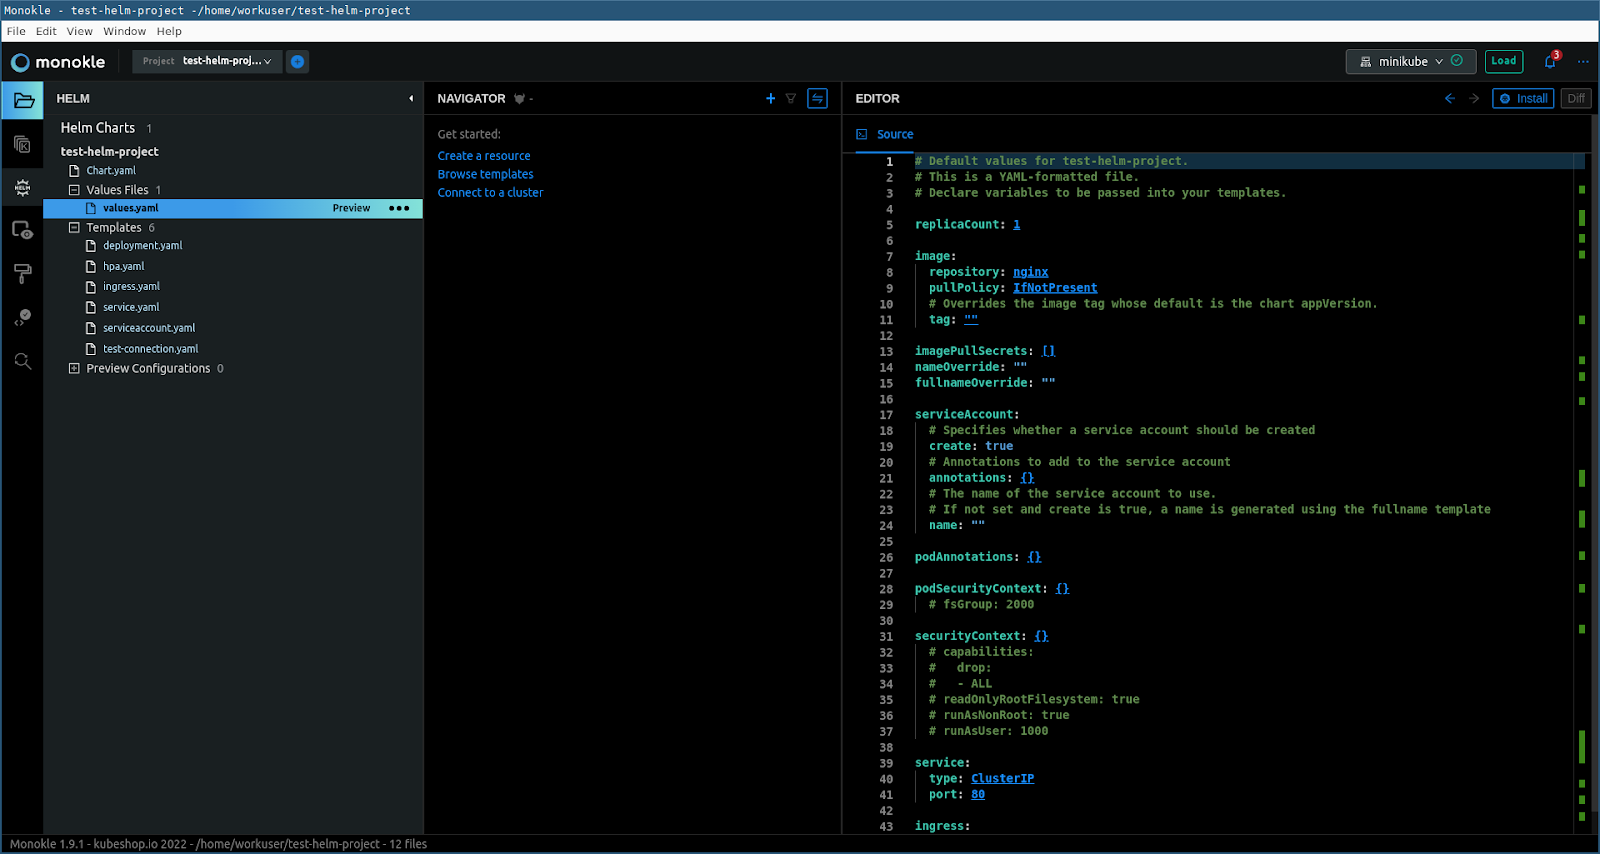1600x854 pixels.
Task: Open the Navigator resource filter icon
Action: [x=791, y=98]
